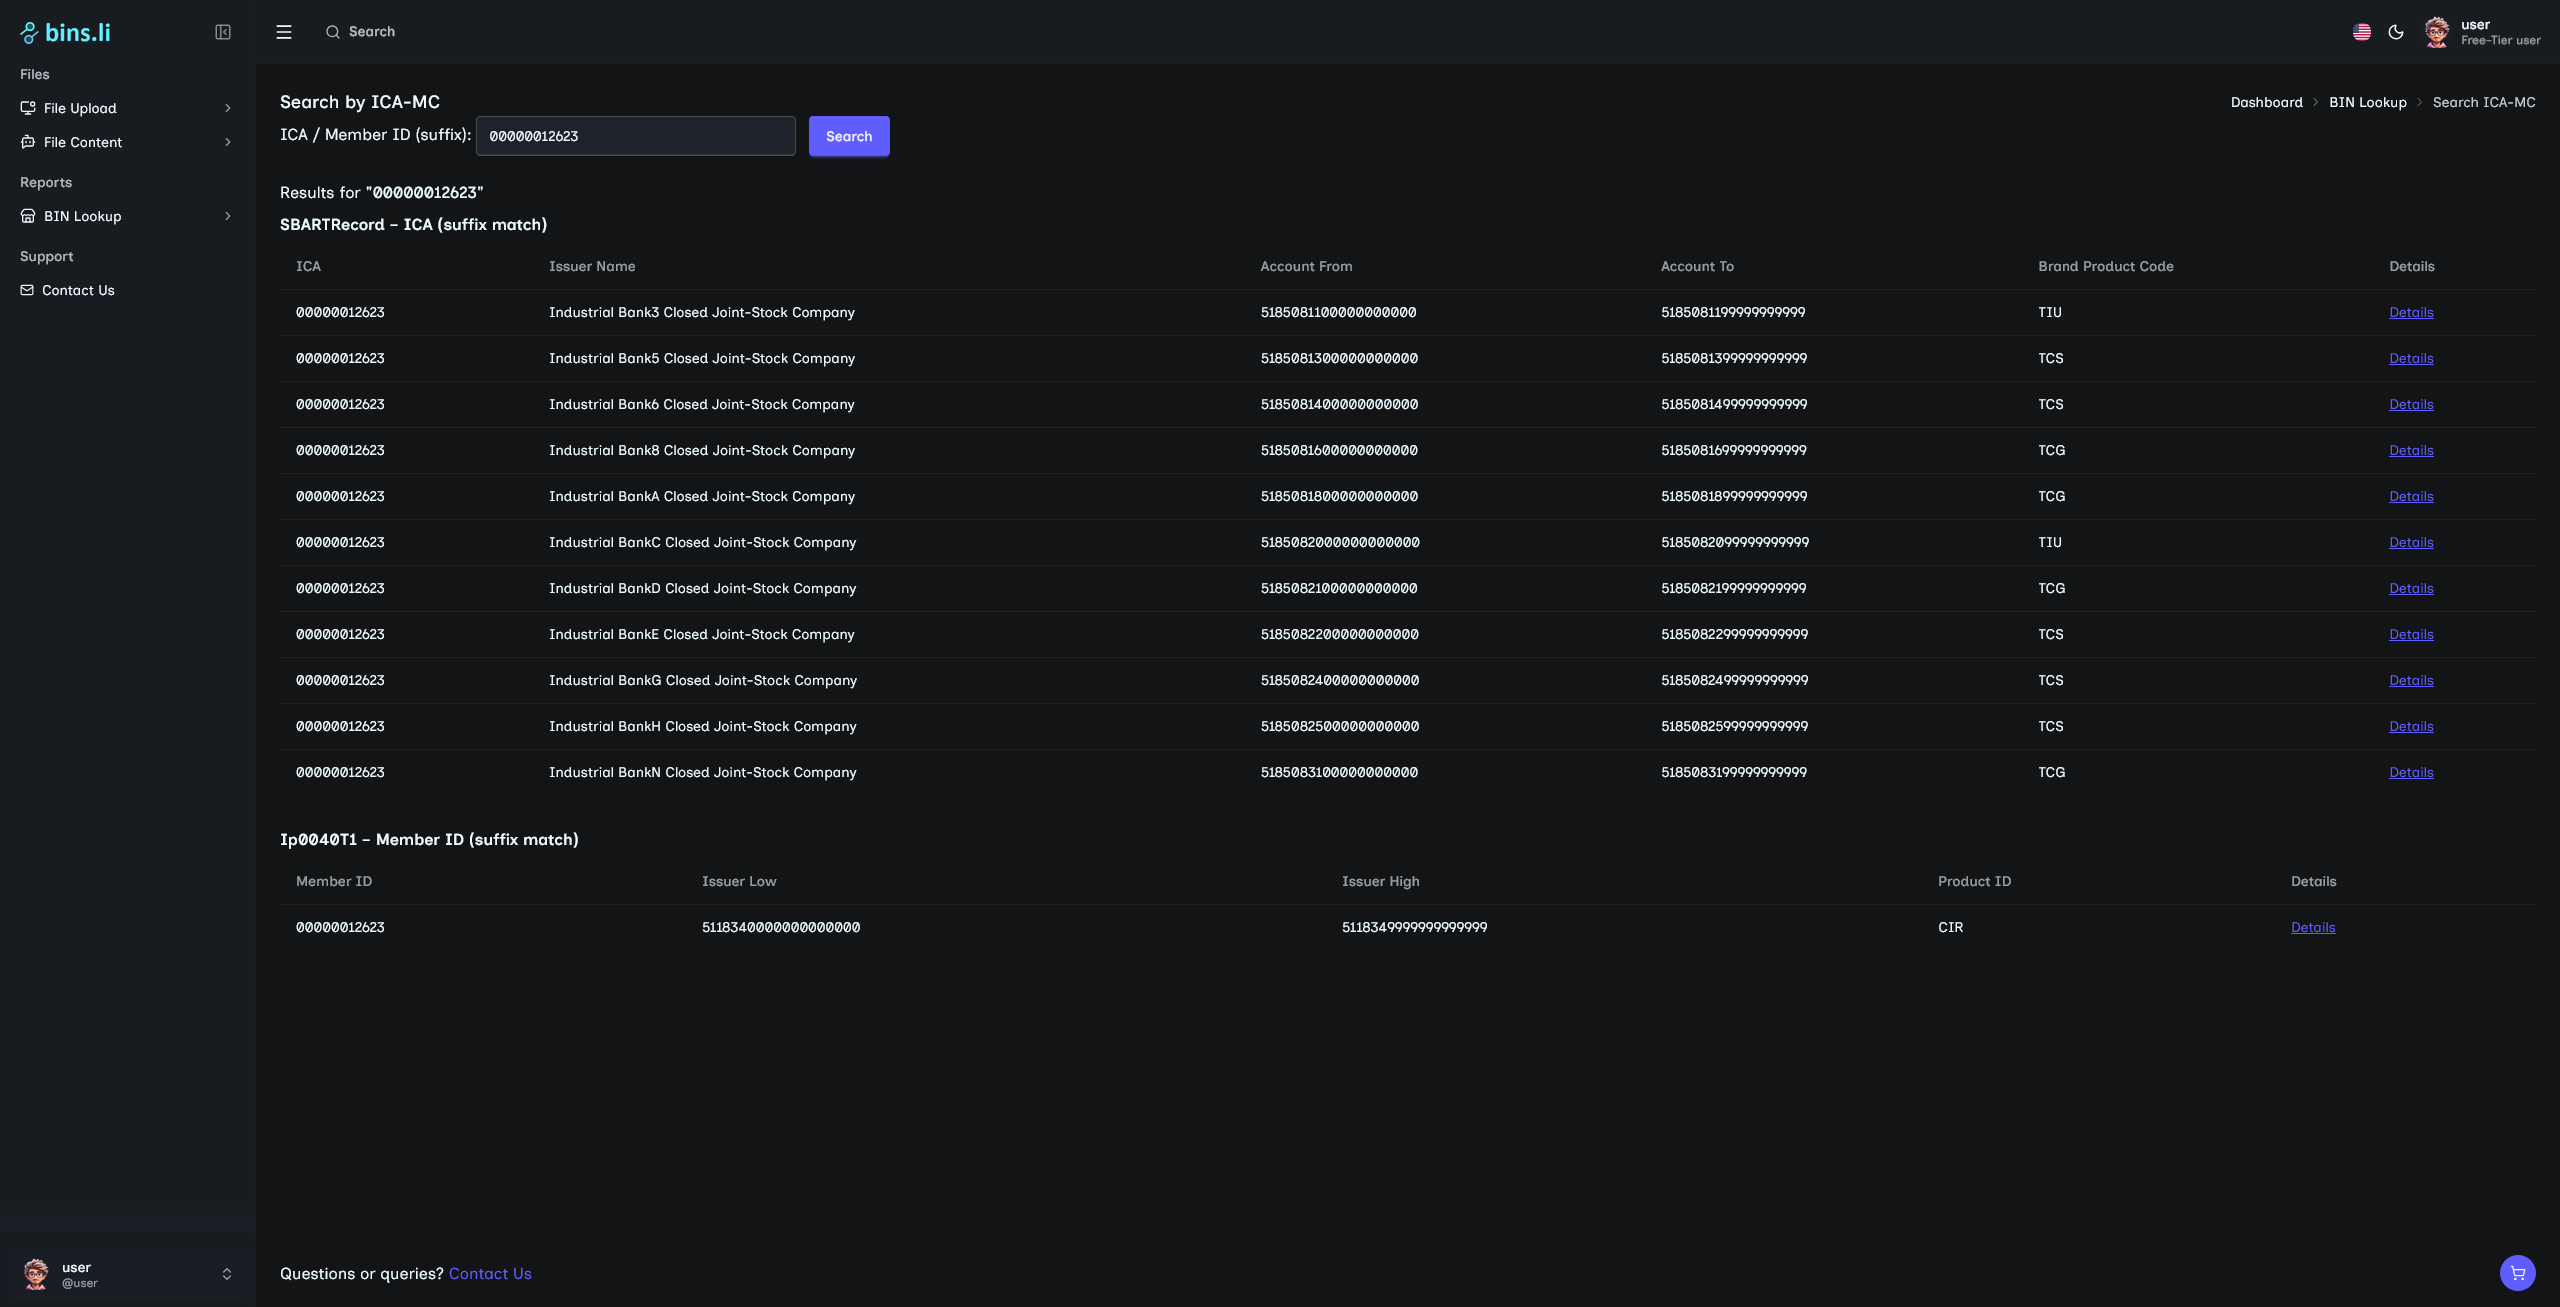This screenshot has width=2560, height=1307.
Task: Open the user avatar in header
Action: click(2437, 32)
